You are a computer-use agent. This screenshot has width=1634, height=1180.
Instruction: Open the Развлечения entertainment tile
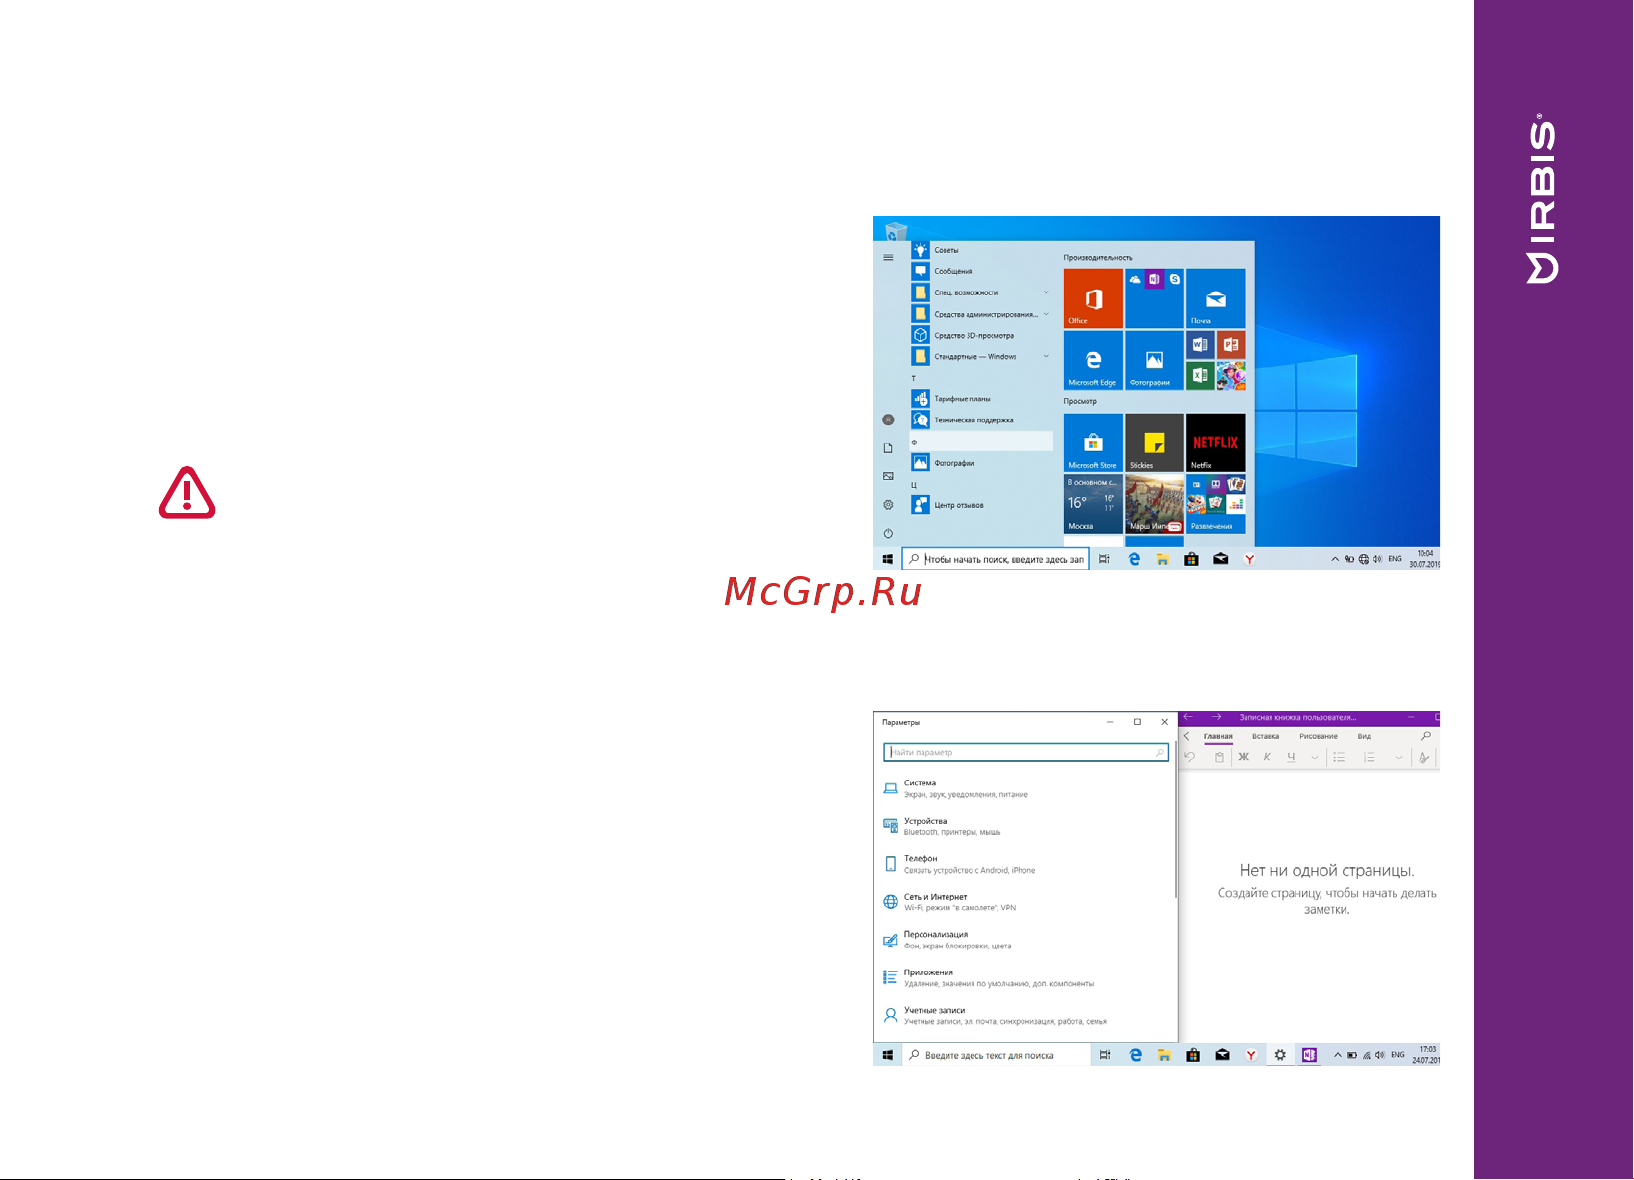[1216, 504]
